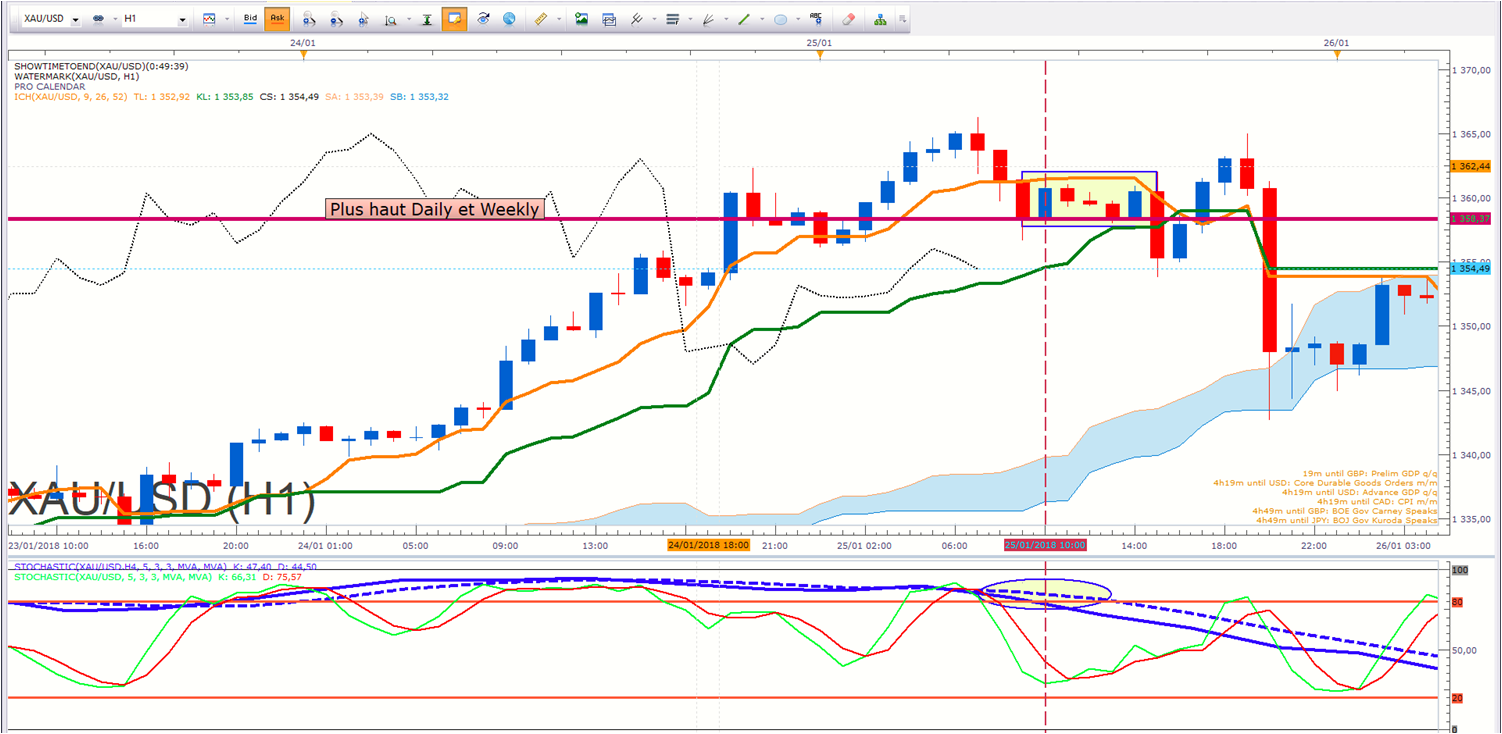Viewport: 1502px width, 734px height.
Task: Select the parallel lines channel tool
Action: click(x=636, y=19)
